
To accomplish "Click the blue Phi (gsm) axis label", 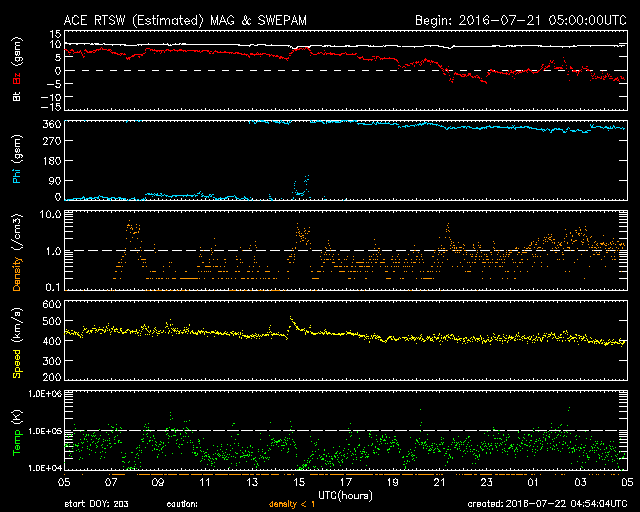I will [16, 160].
